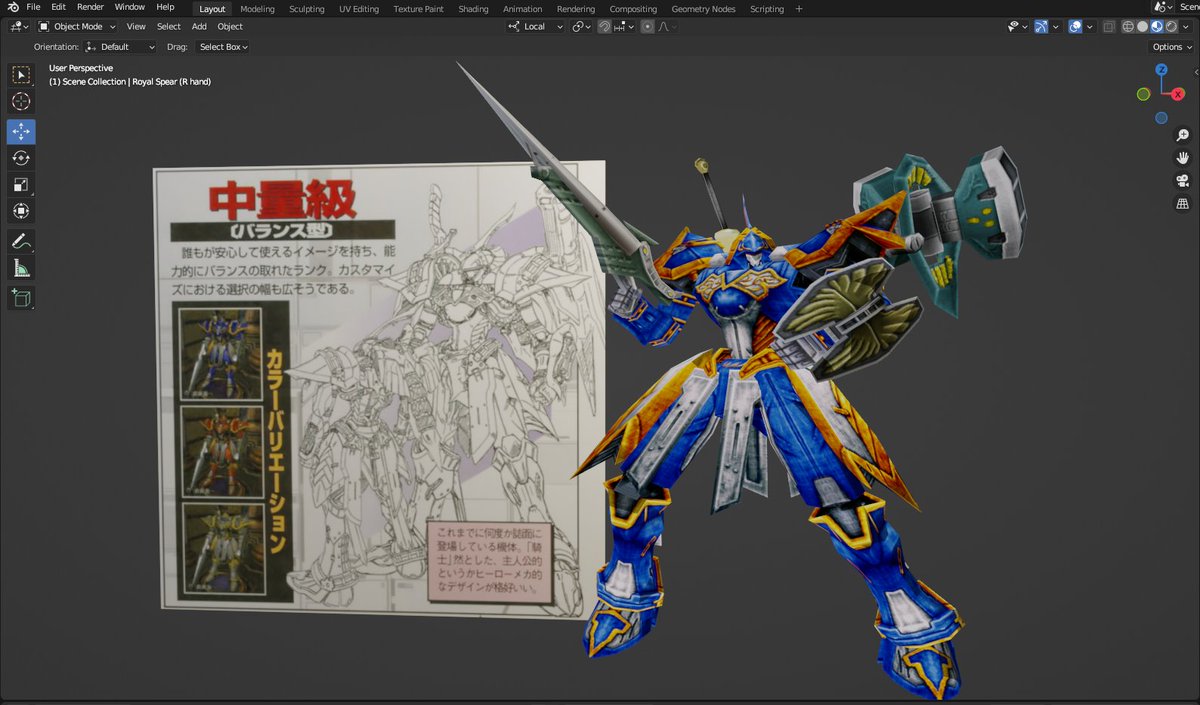
Task: Open the Drag Select Box dropdown
Action: 222,47
